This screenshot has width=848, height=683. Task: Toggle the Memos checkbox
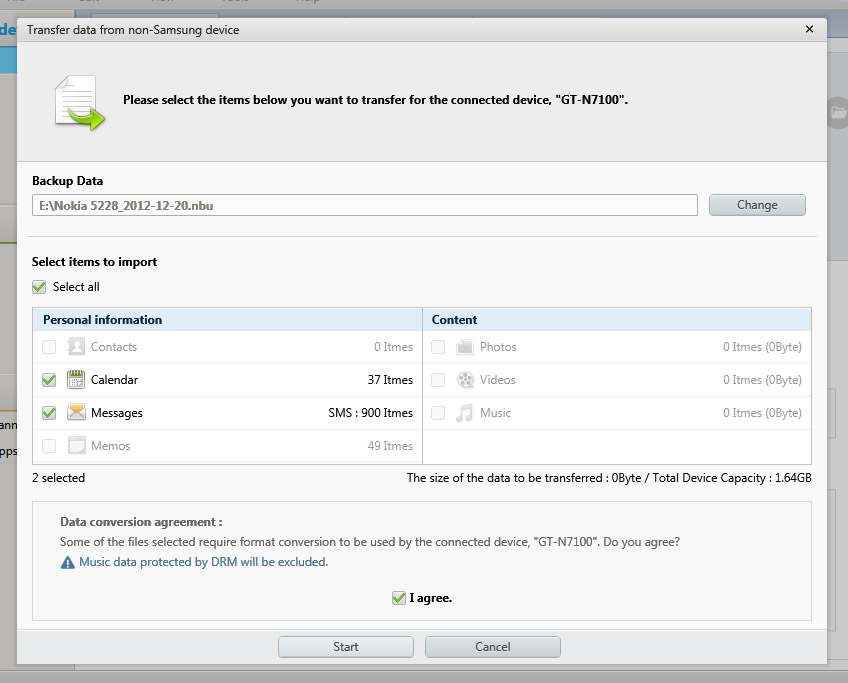[49, 446]
